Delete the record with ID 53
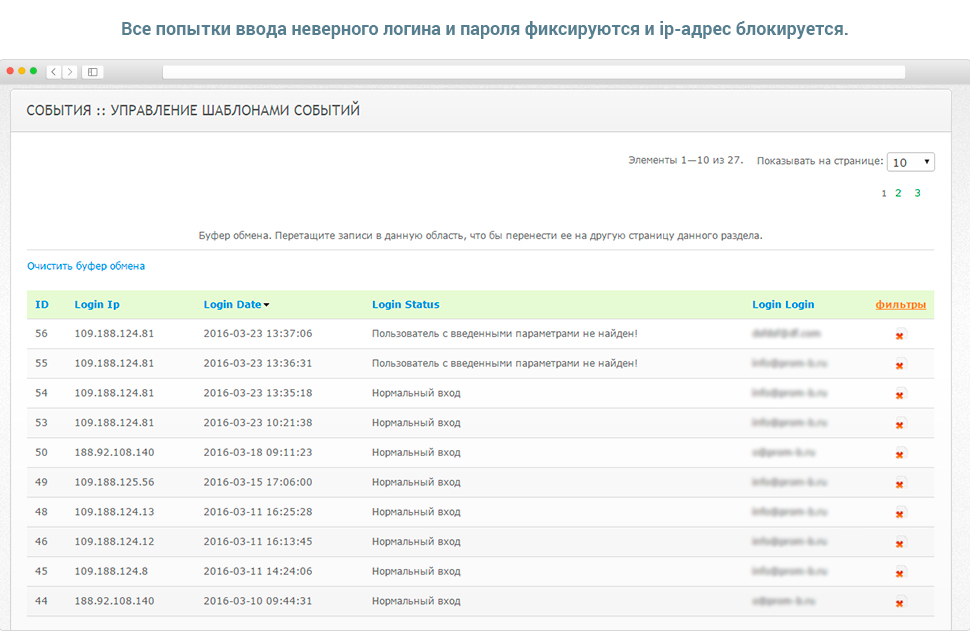The image size is (970, 640). click(900, 424)
